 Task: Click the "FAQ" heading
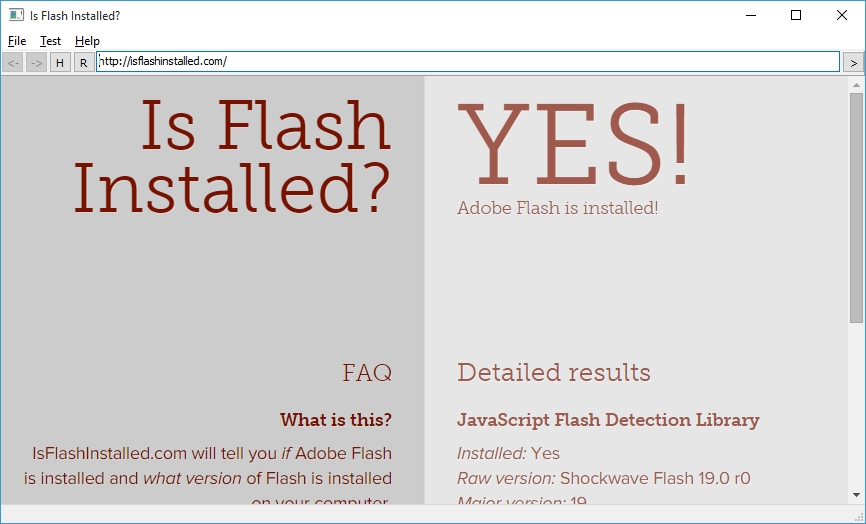367,373
